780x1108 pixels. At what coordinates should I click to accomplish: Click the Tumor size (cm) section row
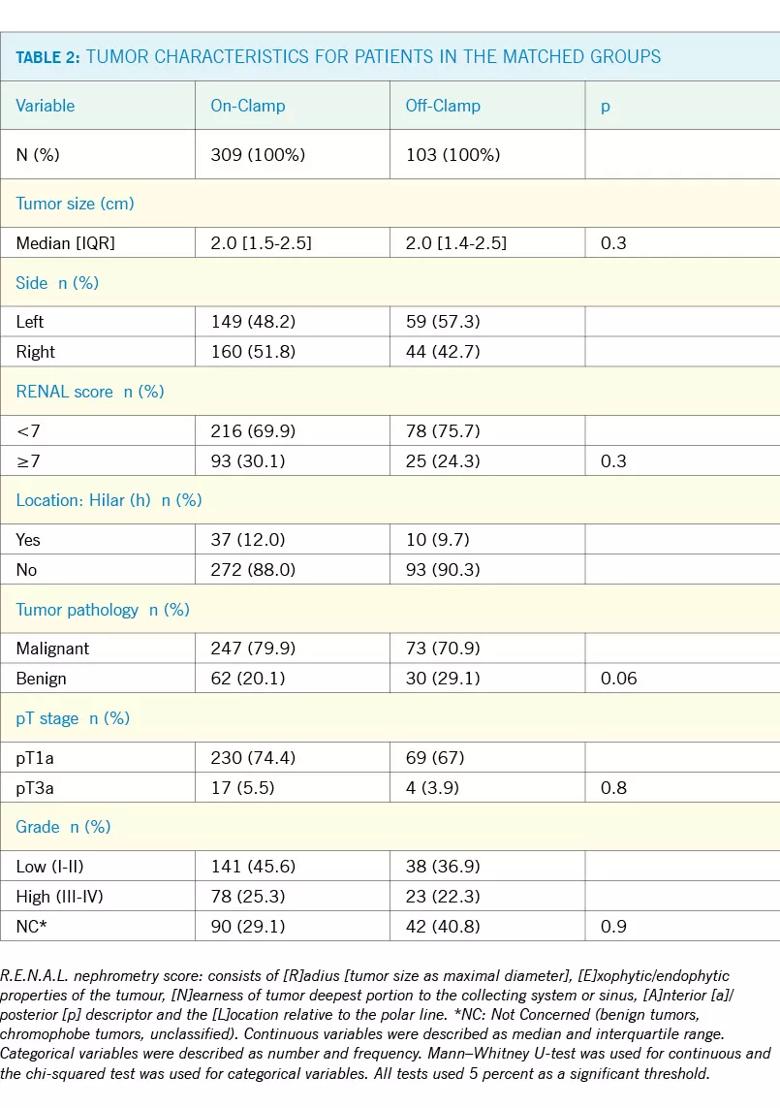coord(390,204)
